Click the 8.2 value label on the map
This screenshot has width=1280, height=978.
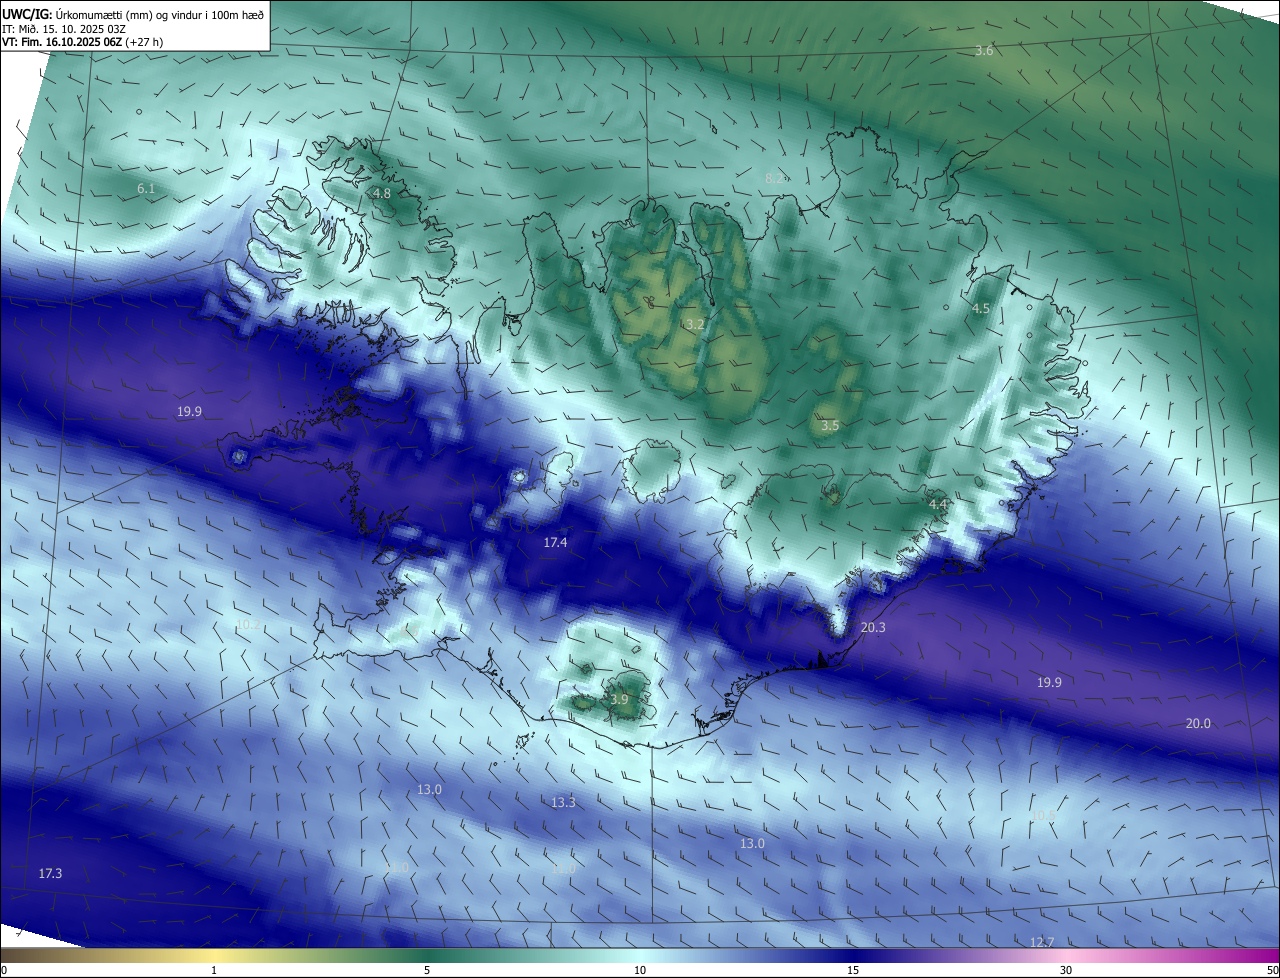pyautogui.click(x=774, y=178)
